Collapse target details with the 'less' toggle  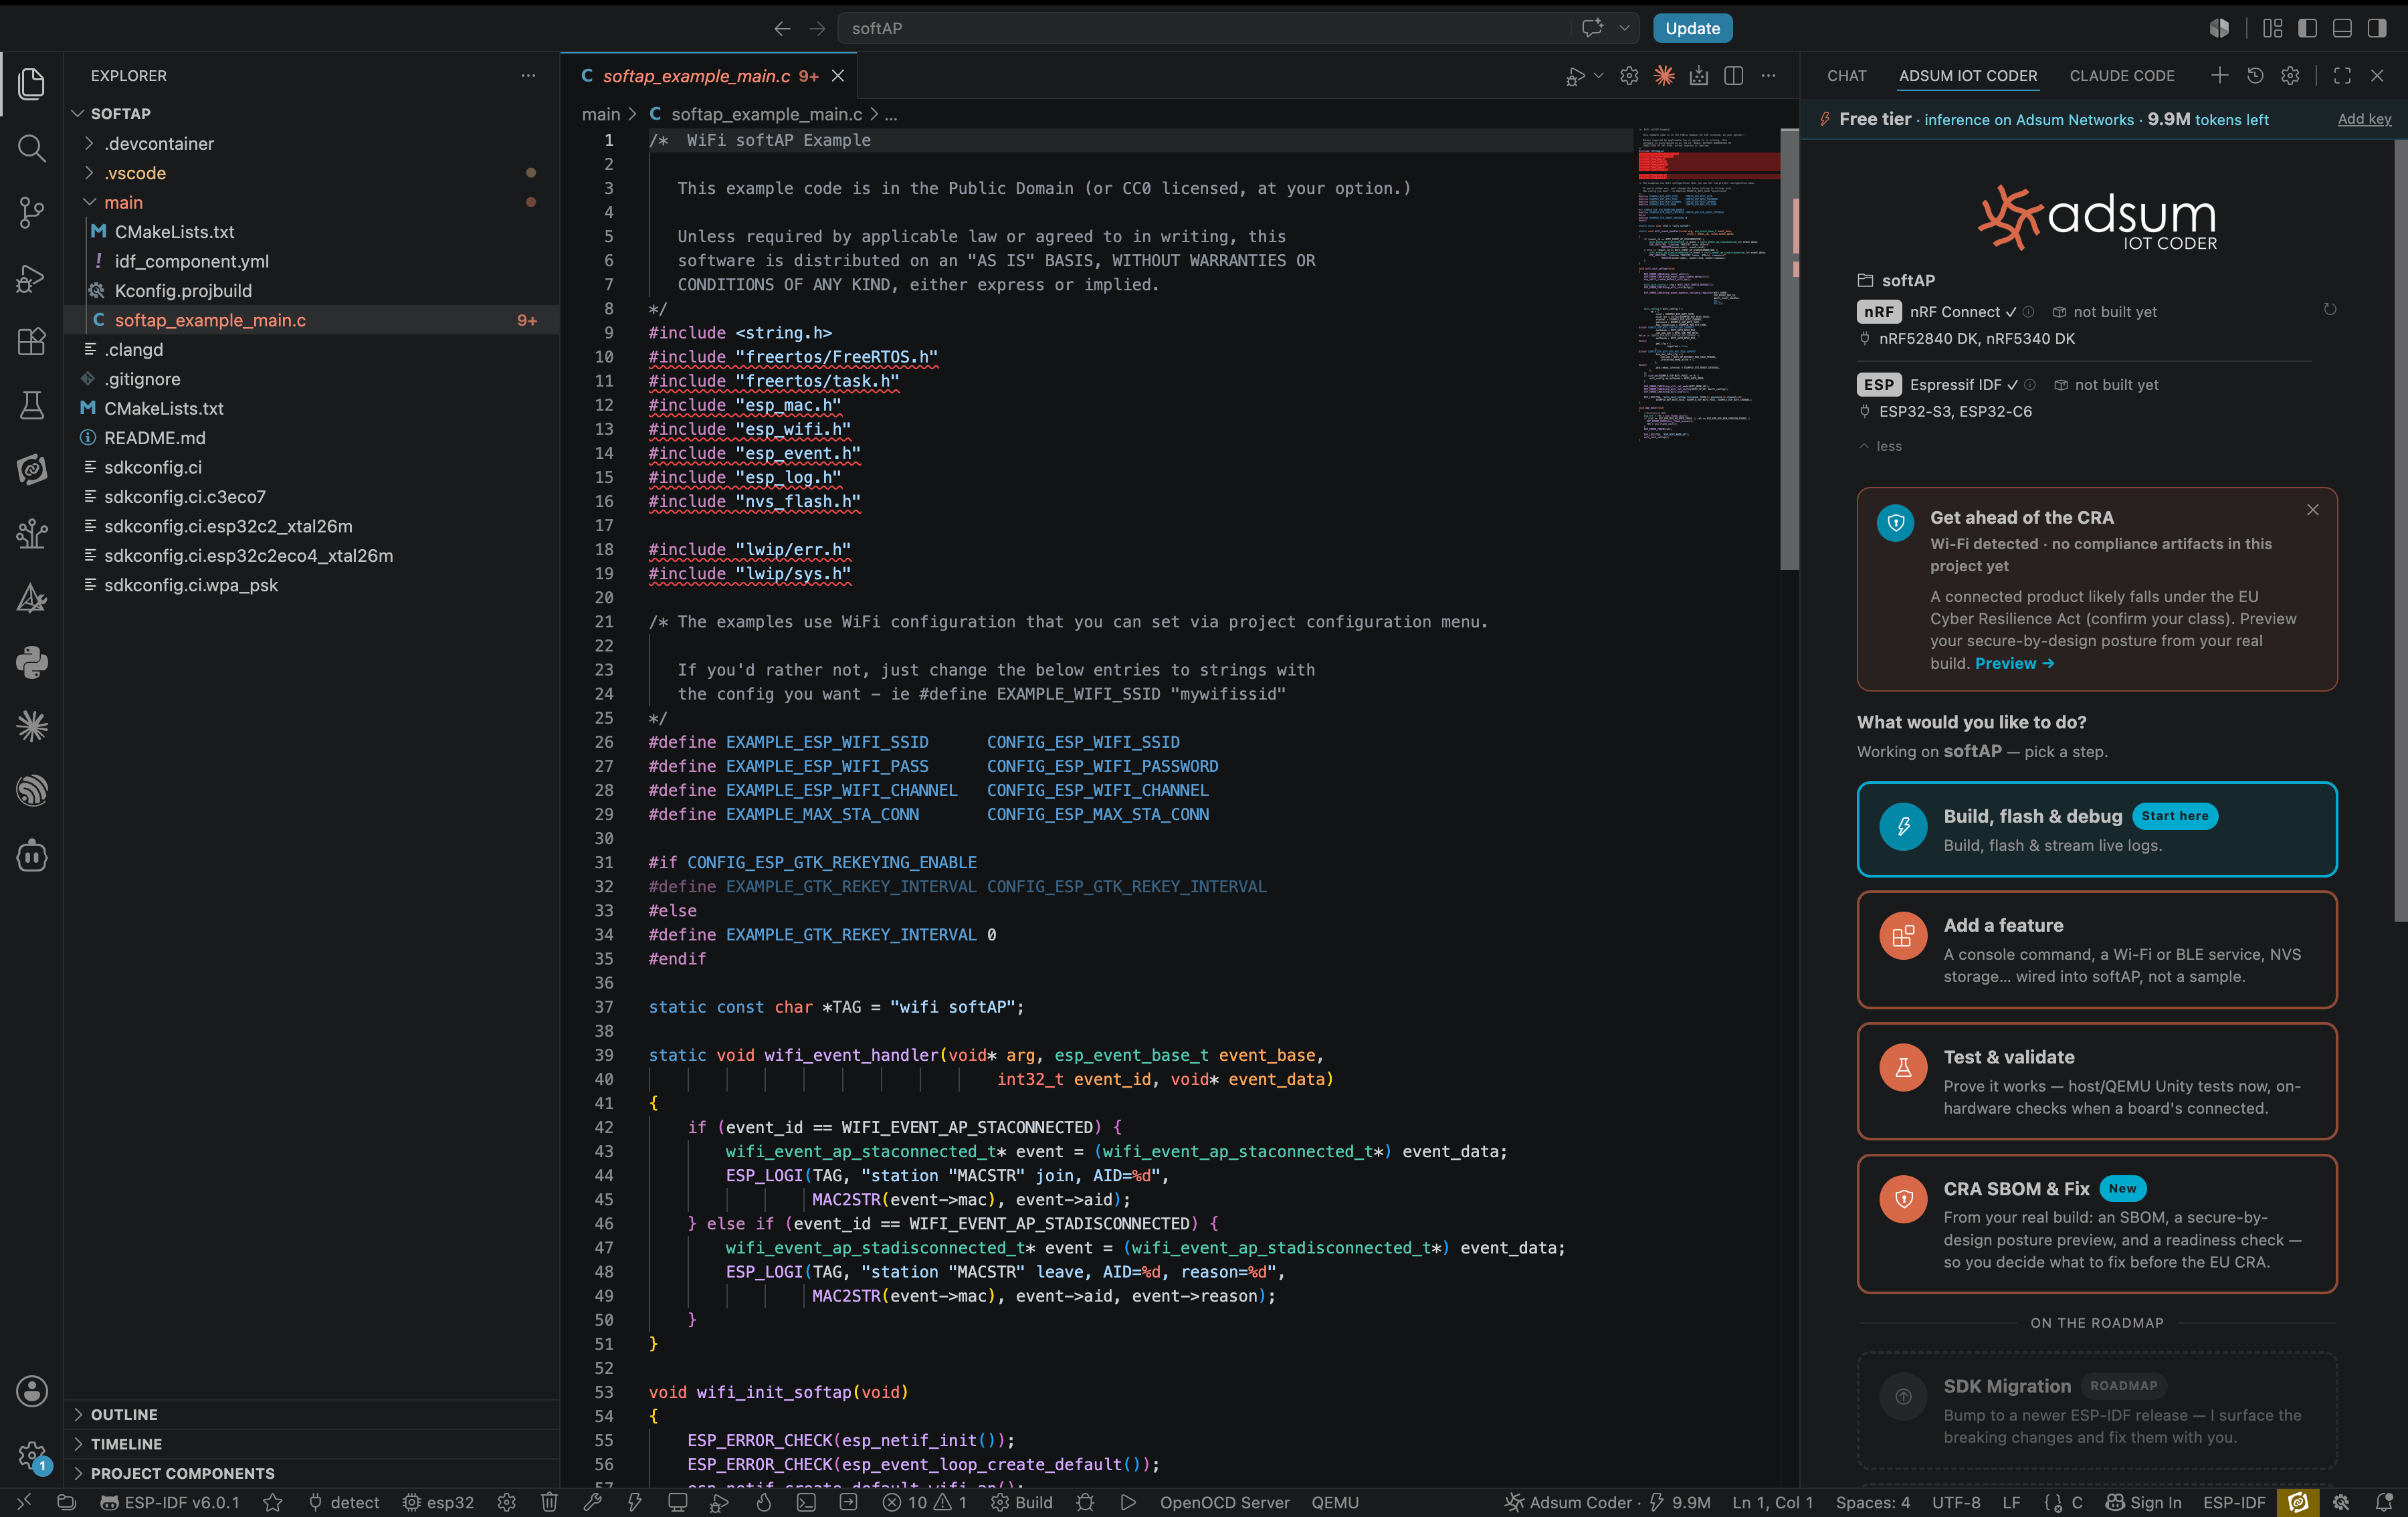click(1880, 446)
